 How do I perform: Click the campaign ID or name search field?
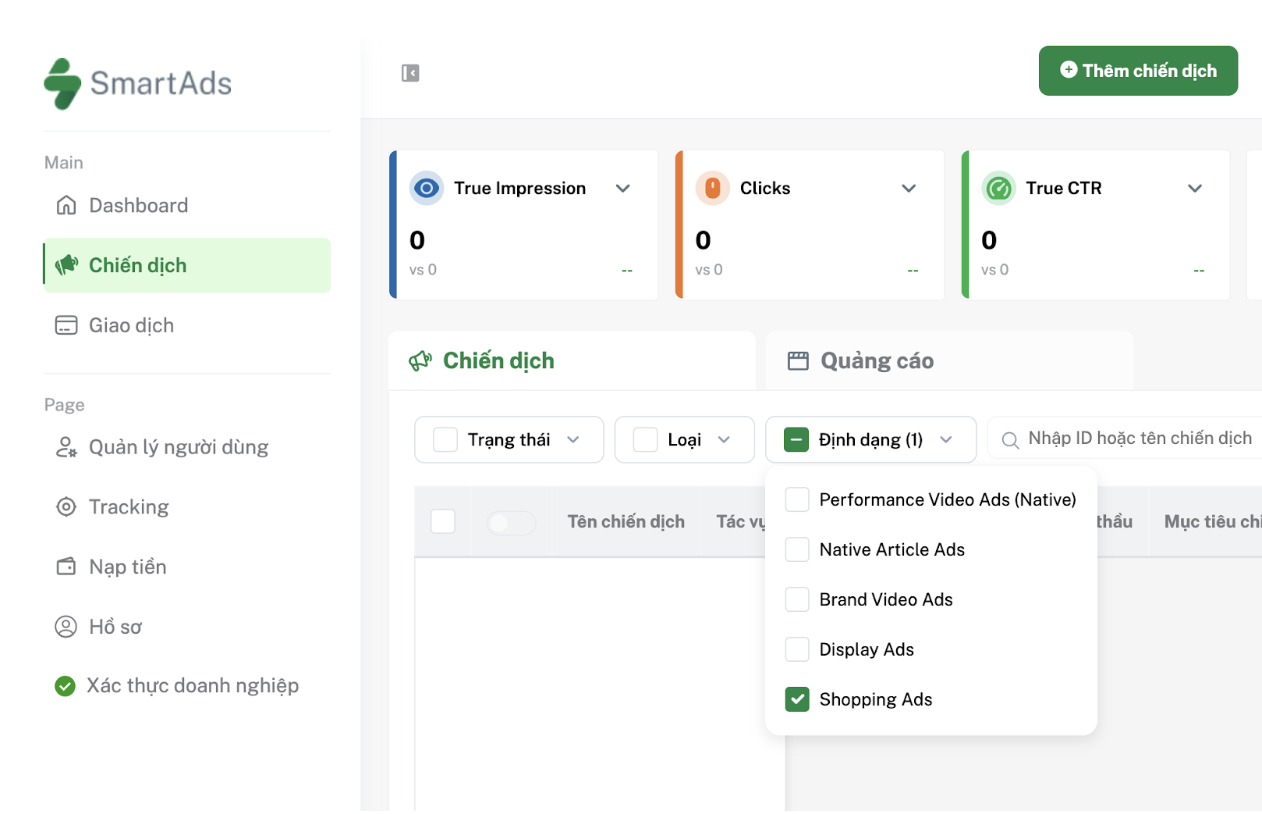click(x=1138, y=439)
